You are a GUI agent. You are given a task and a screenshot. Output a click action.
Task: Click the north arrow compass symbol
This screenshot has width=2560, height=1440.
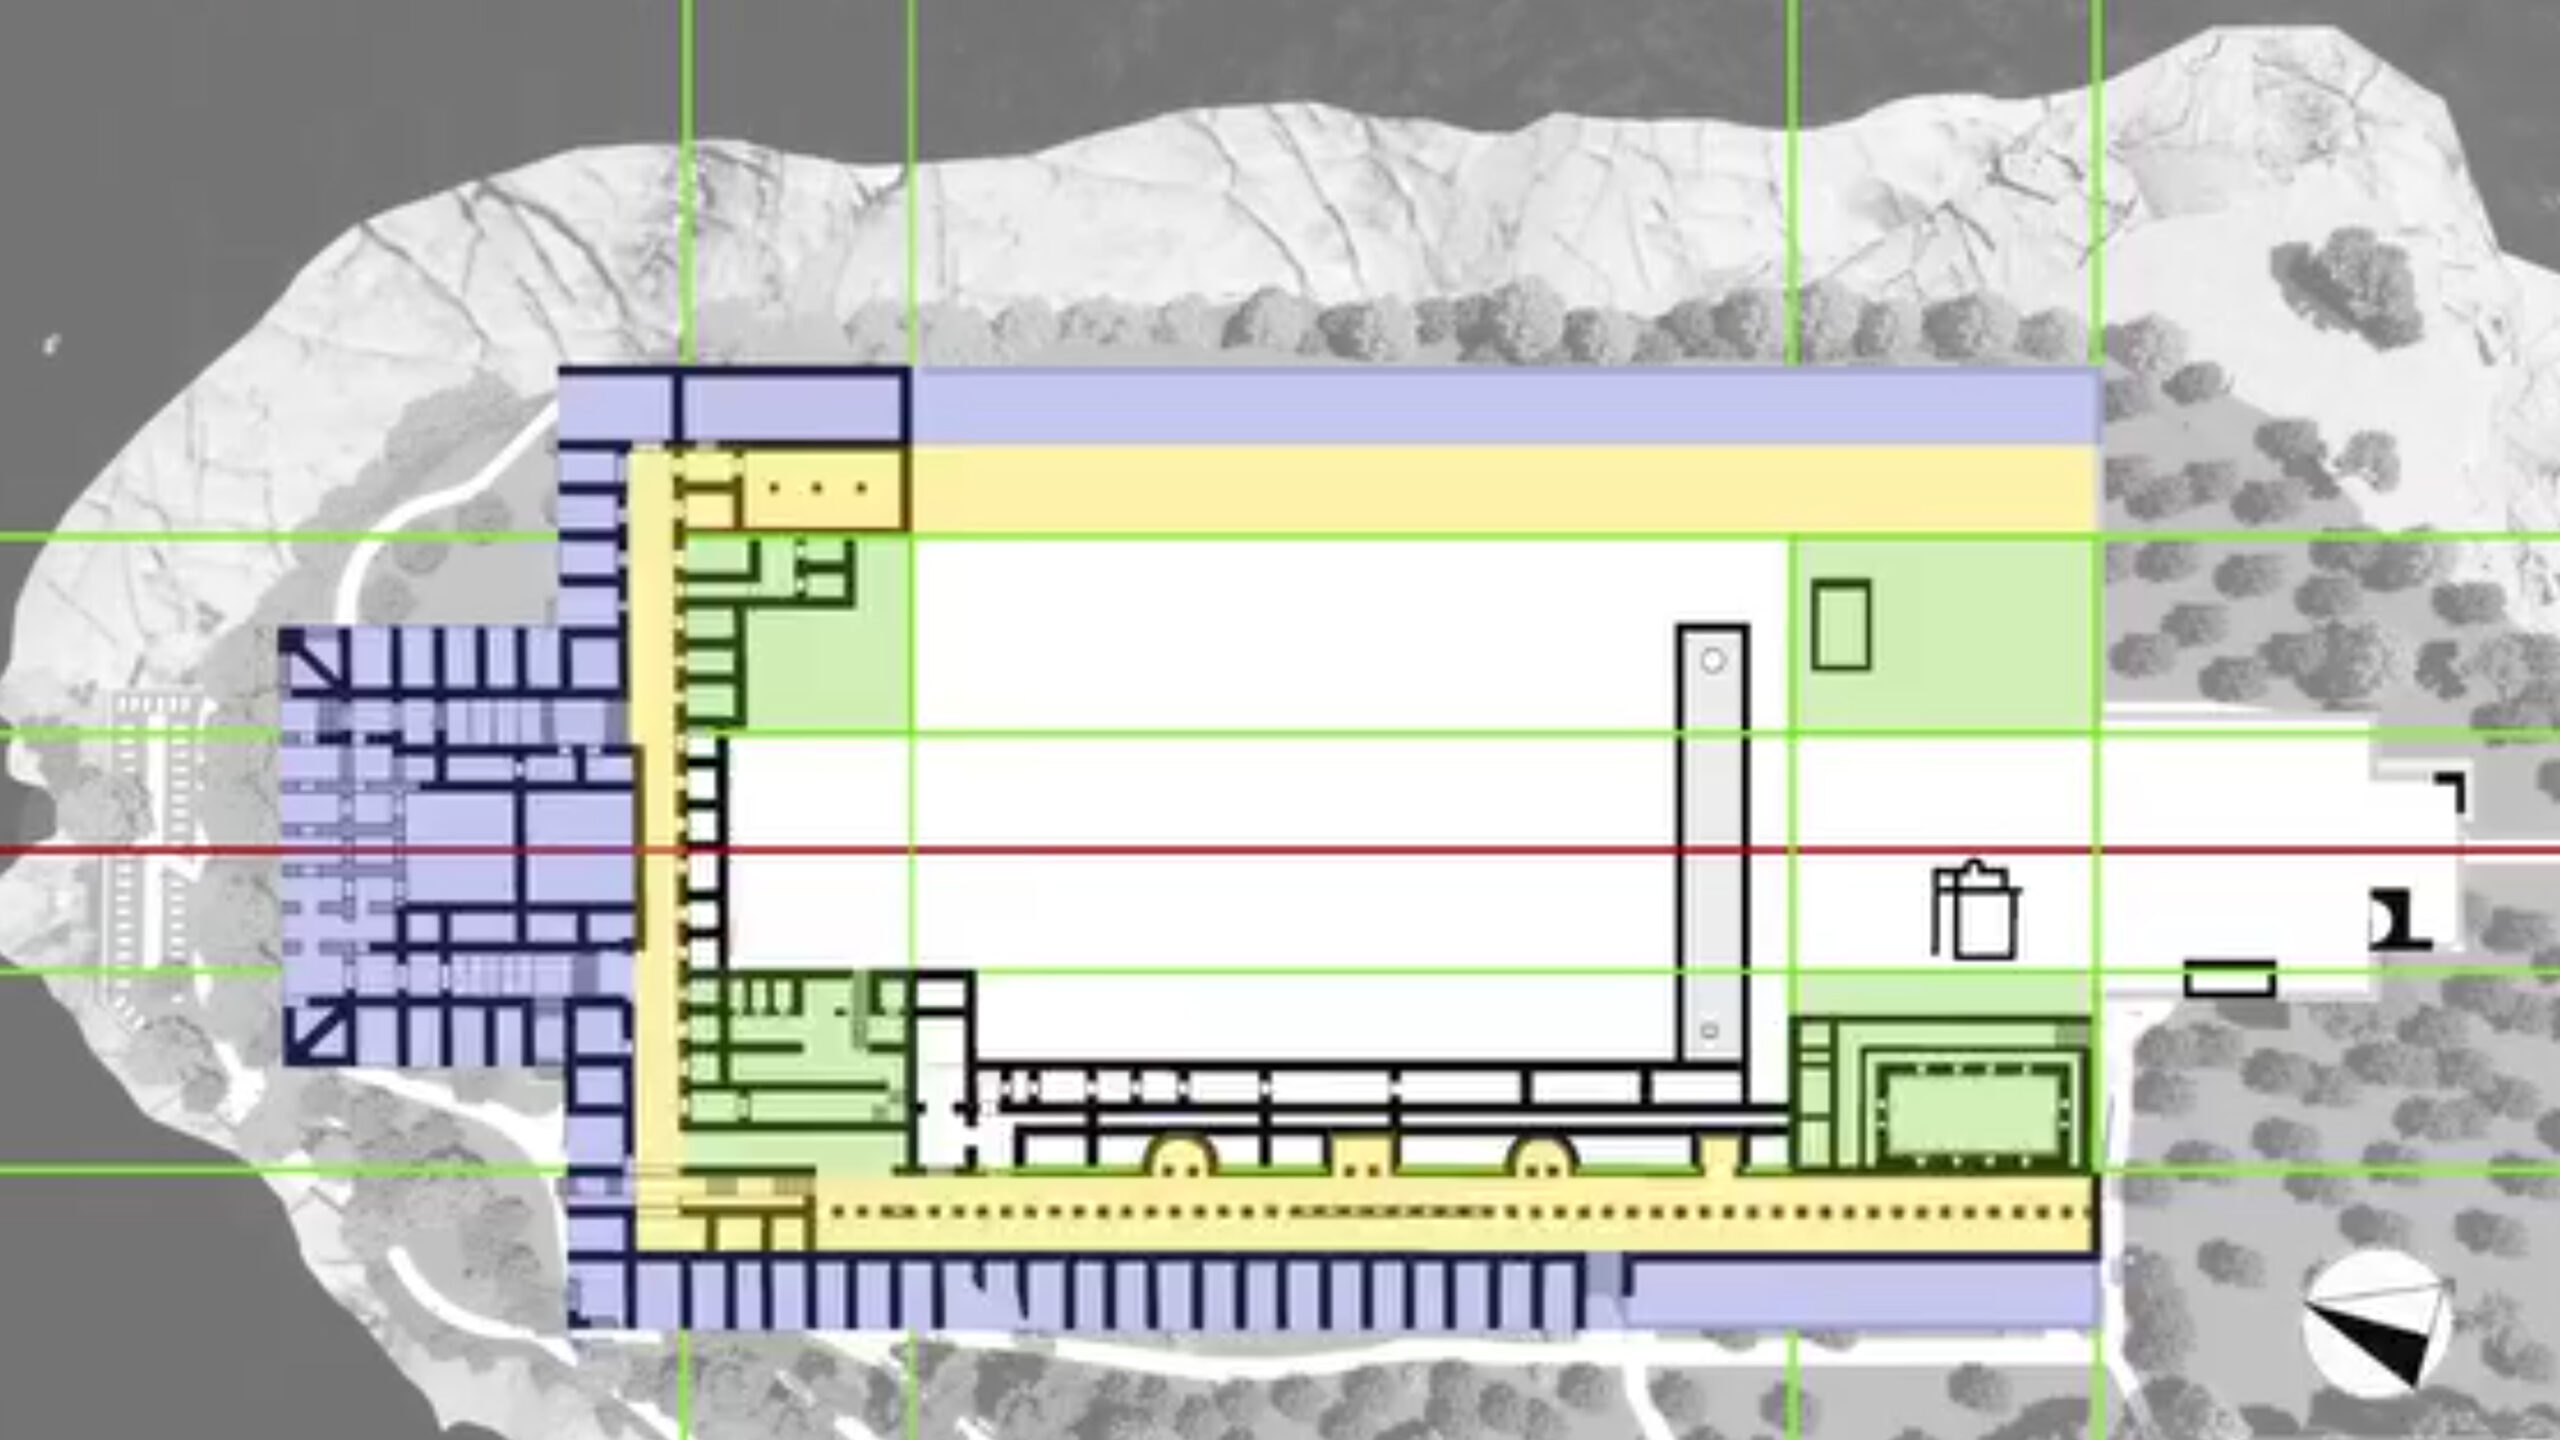pos(2378,1322)
